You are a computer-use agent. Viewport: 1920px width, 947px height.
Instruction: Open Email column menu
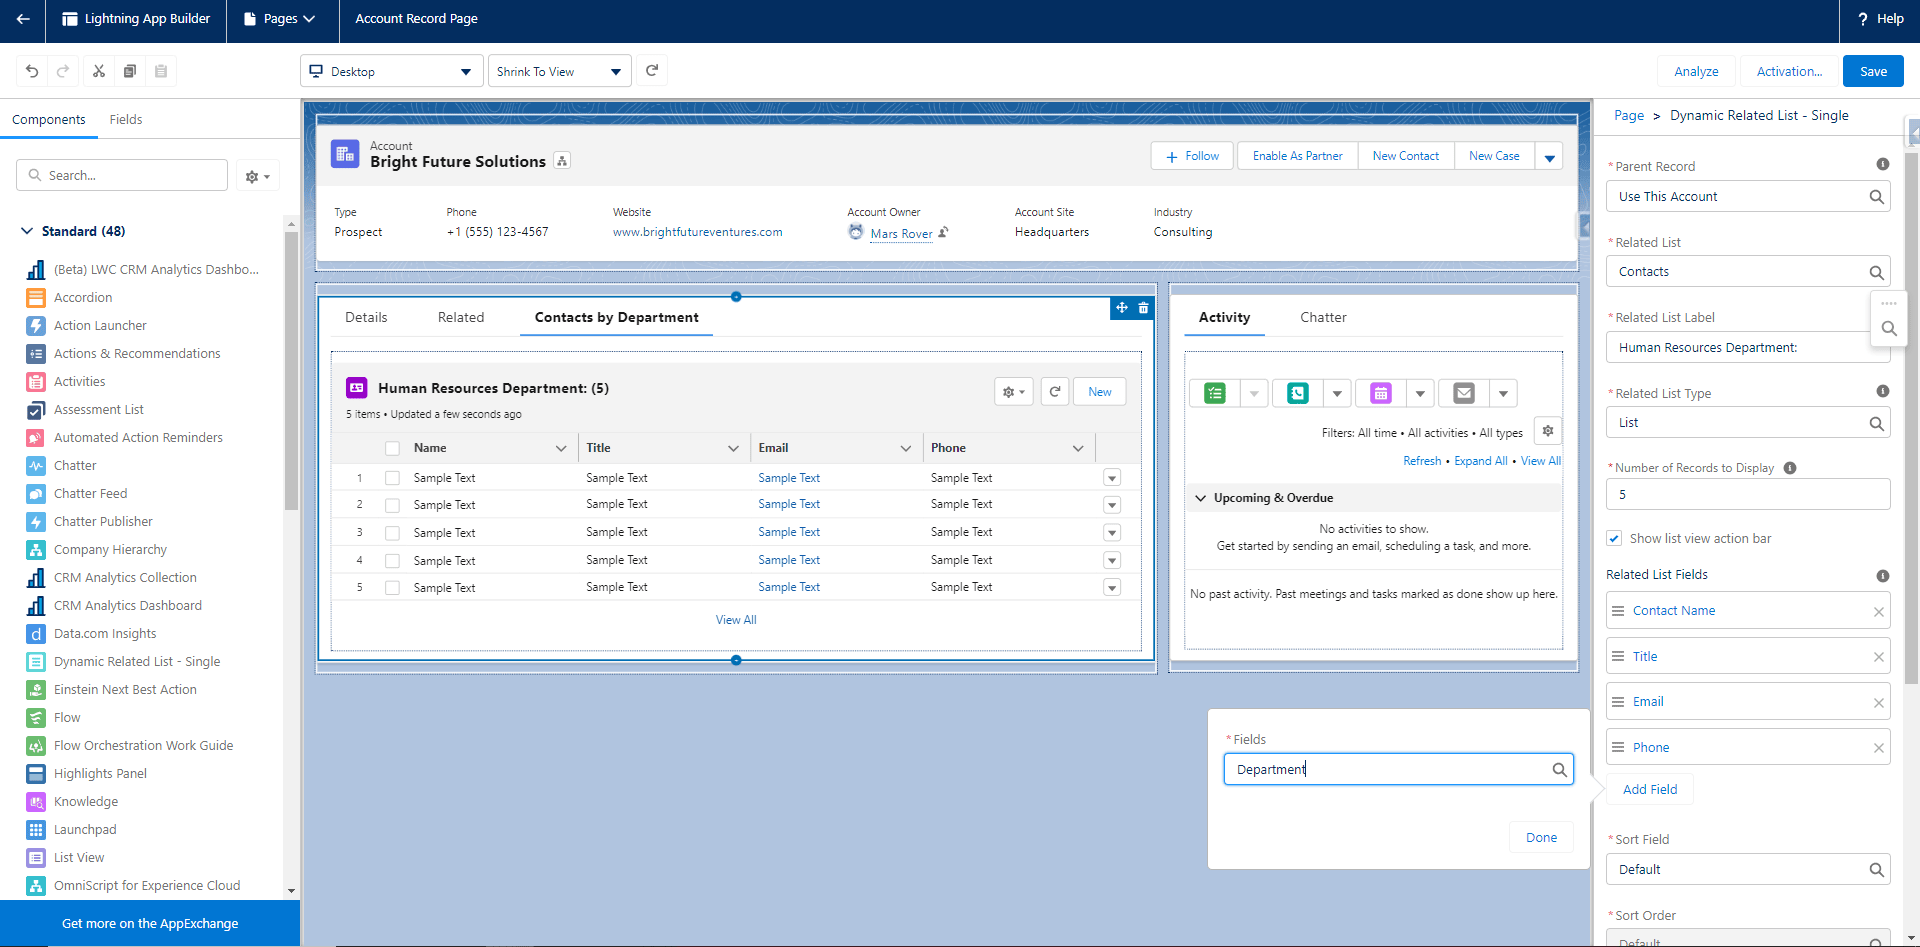pyautogui.click(x=906, y=449)
